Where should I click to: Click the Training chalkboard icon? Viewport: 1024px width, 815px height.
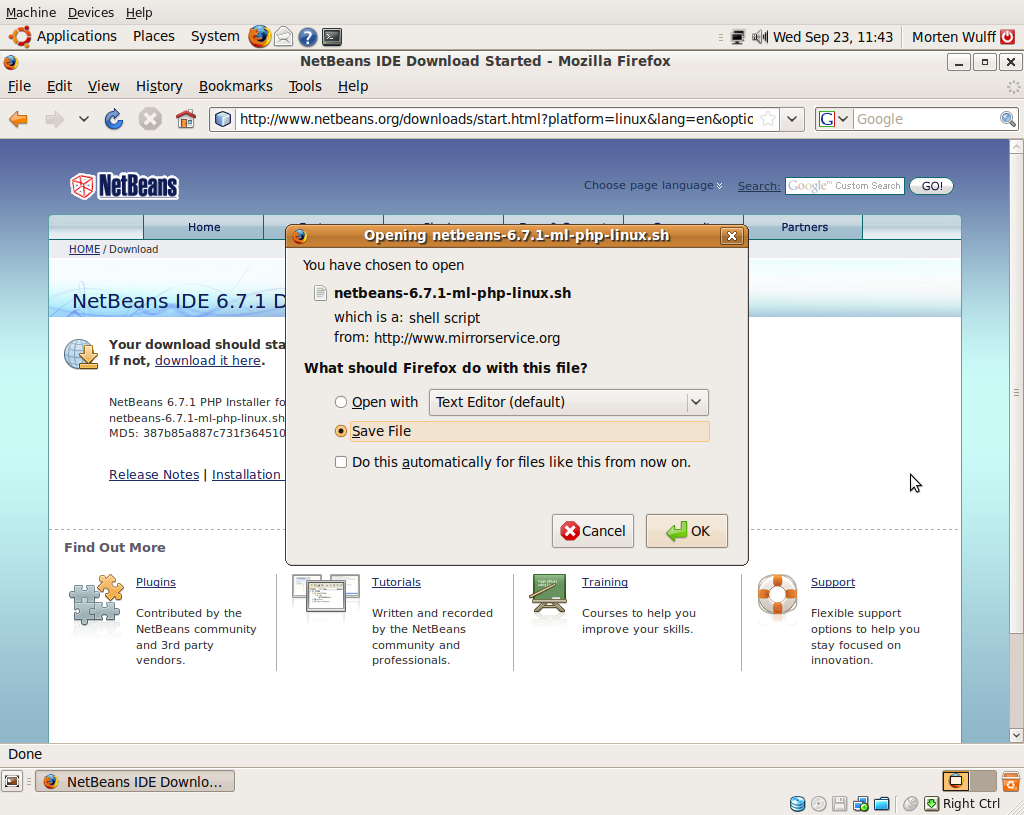tap(549, 595)
